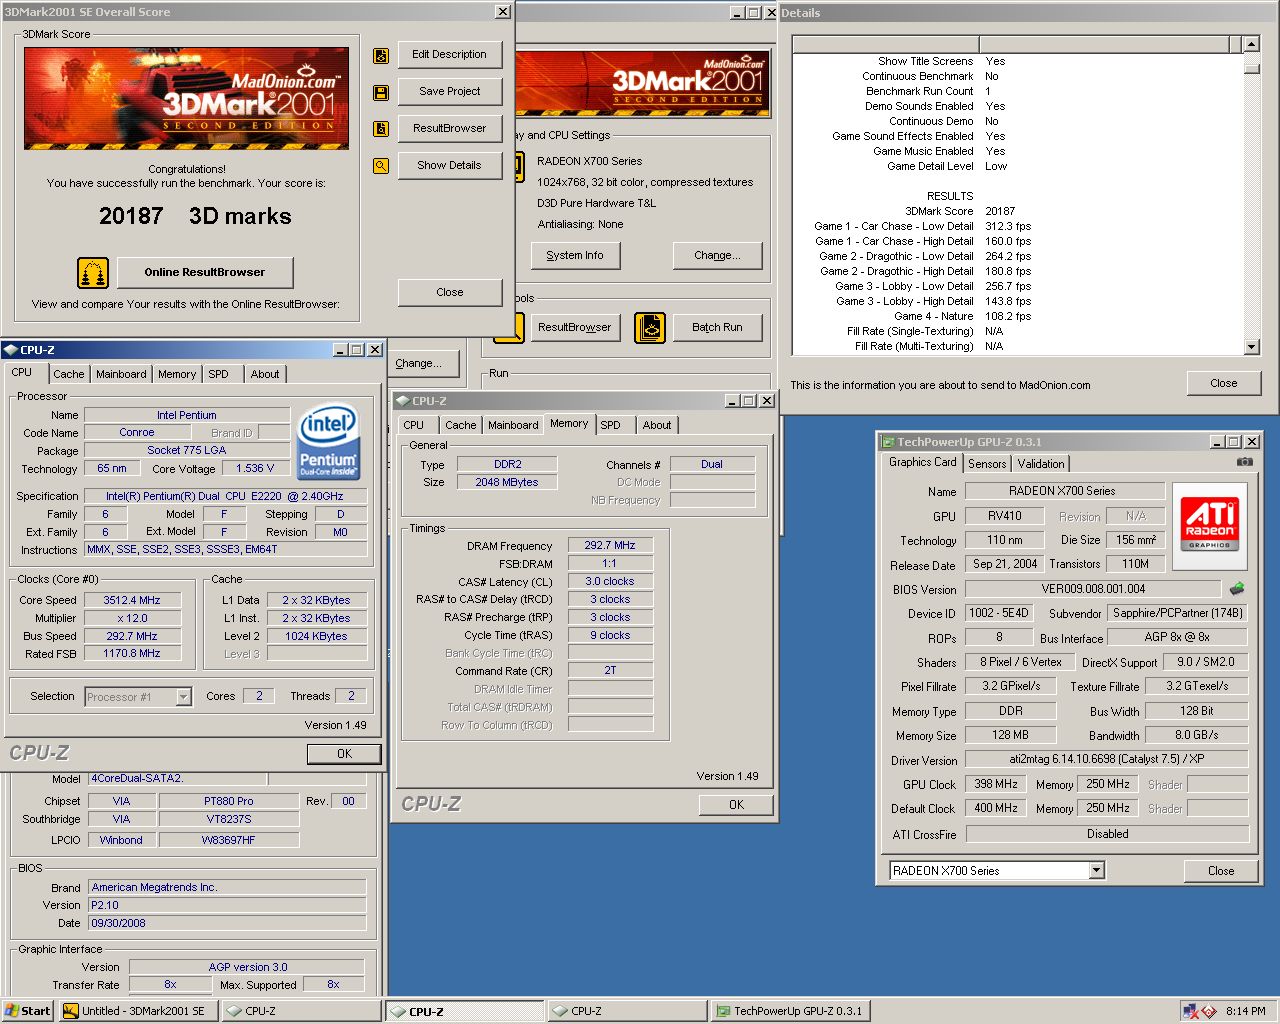The height and width of the screenshot is (1024, 1280).
Task: Click the Online ResultBrowser yellow icon
Action: point(93,272)
